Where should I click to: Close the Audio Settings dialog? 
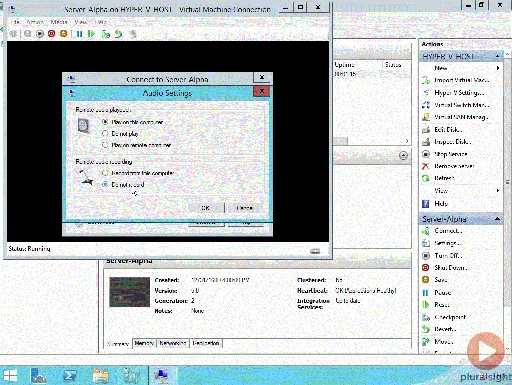(262, 91)
